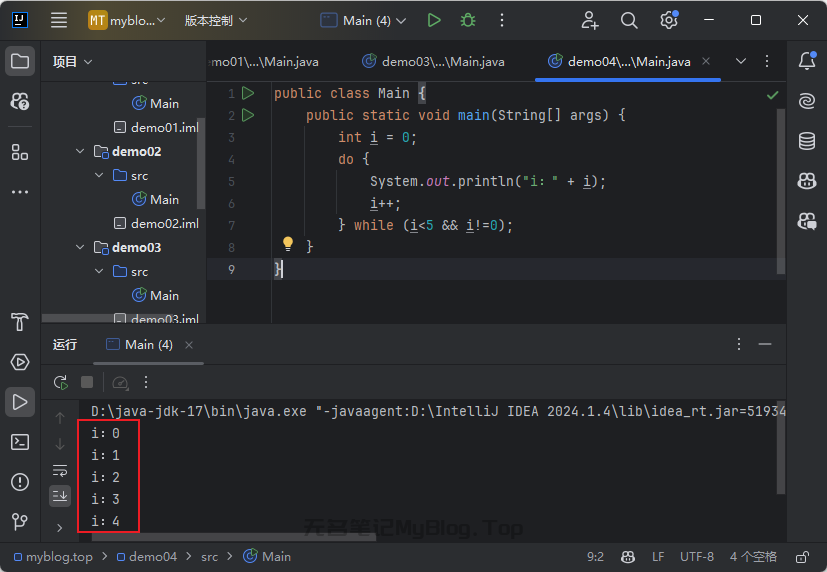Click myblog.top breadcrumb in status bar
The height and width of the screenshot is (572, 827).
53,557
